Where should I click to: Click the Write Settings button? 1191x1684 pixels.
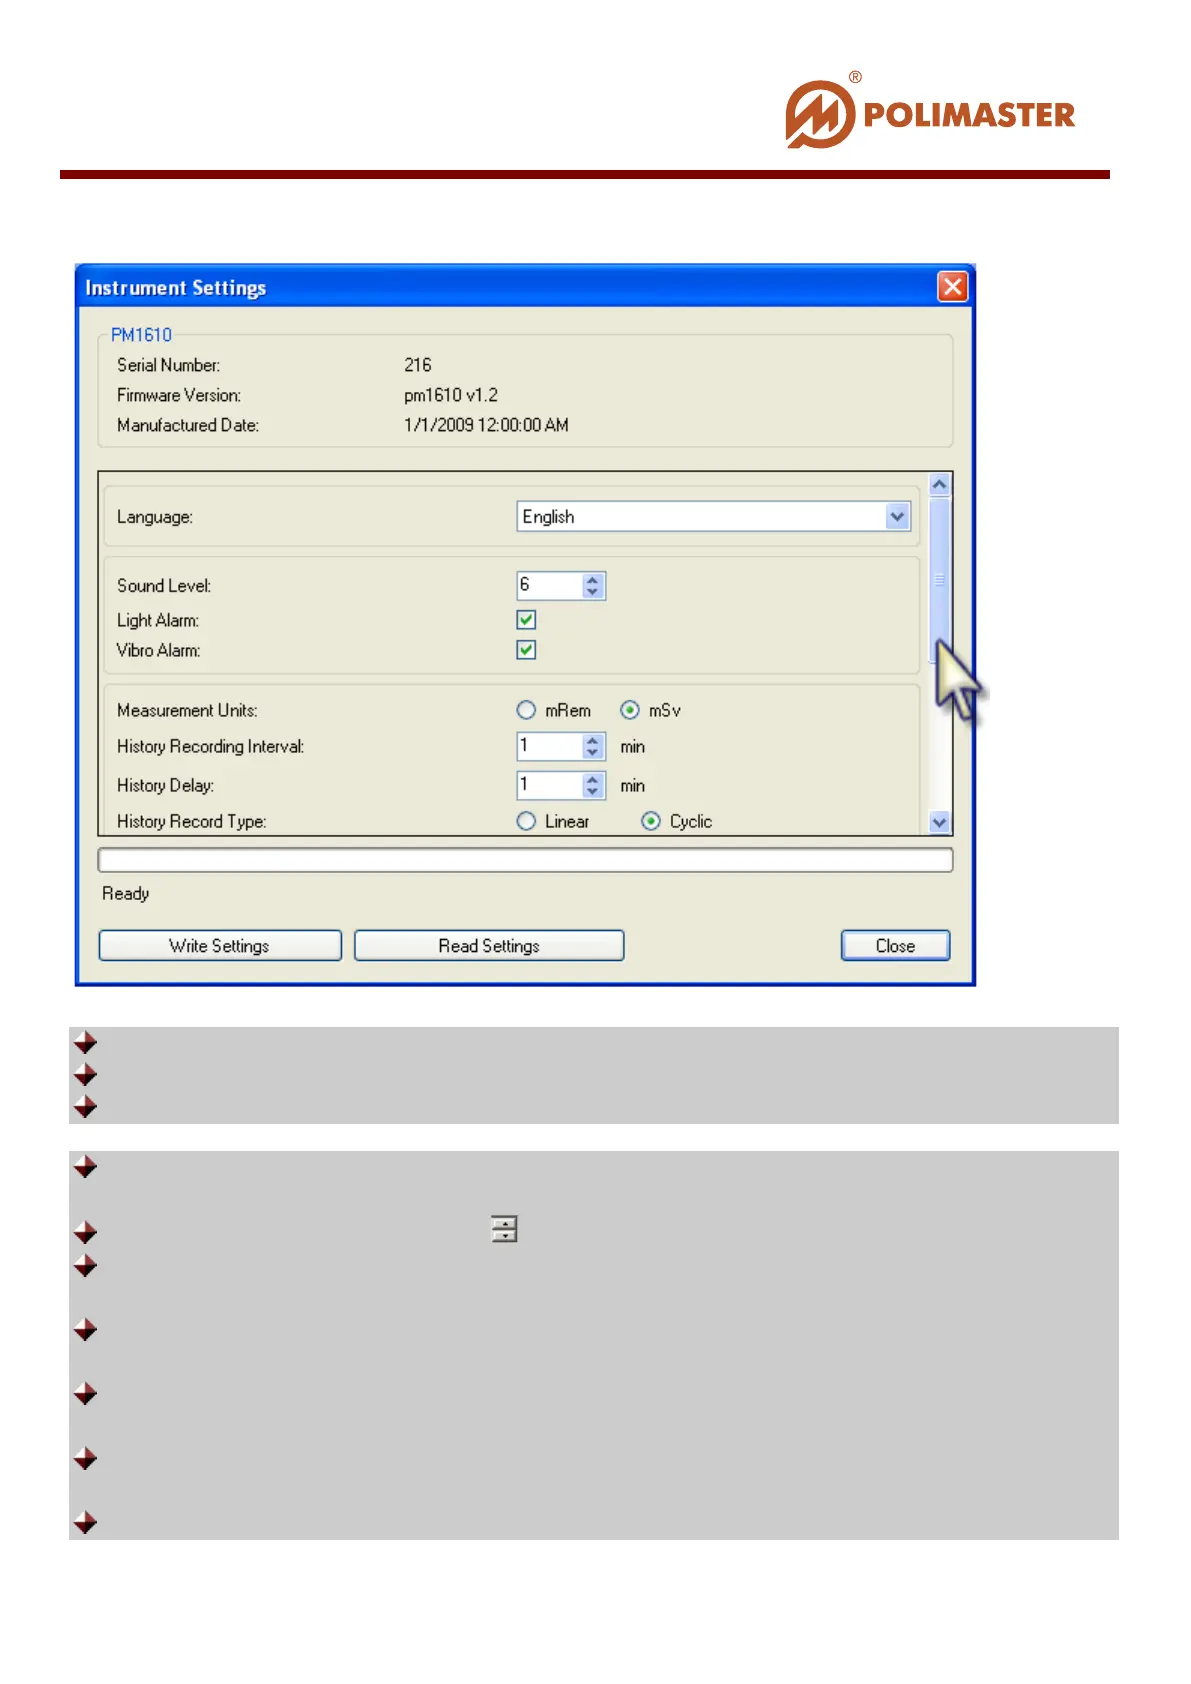tap(220, 946)
